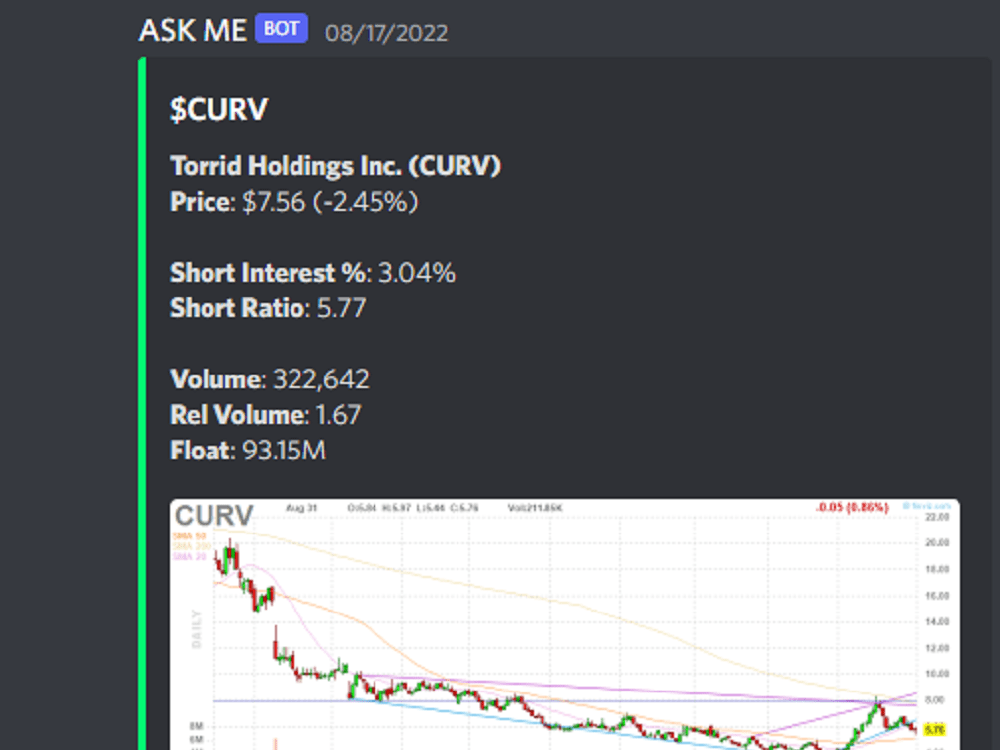Open the CURV daily chart image
Viewport: 1000px width, 750px height.
click(x=564, y=624)
